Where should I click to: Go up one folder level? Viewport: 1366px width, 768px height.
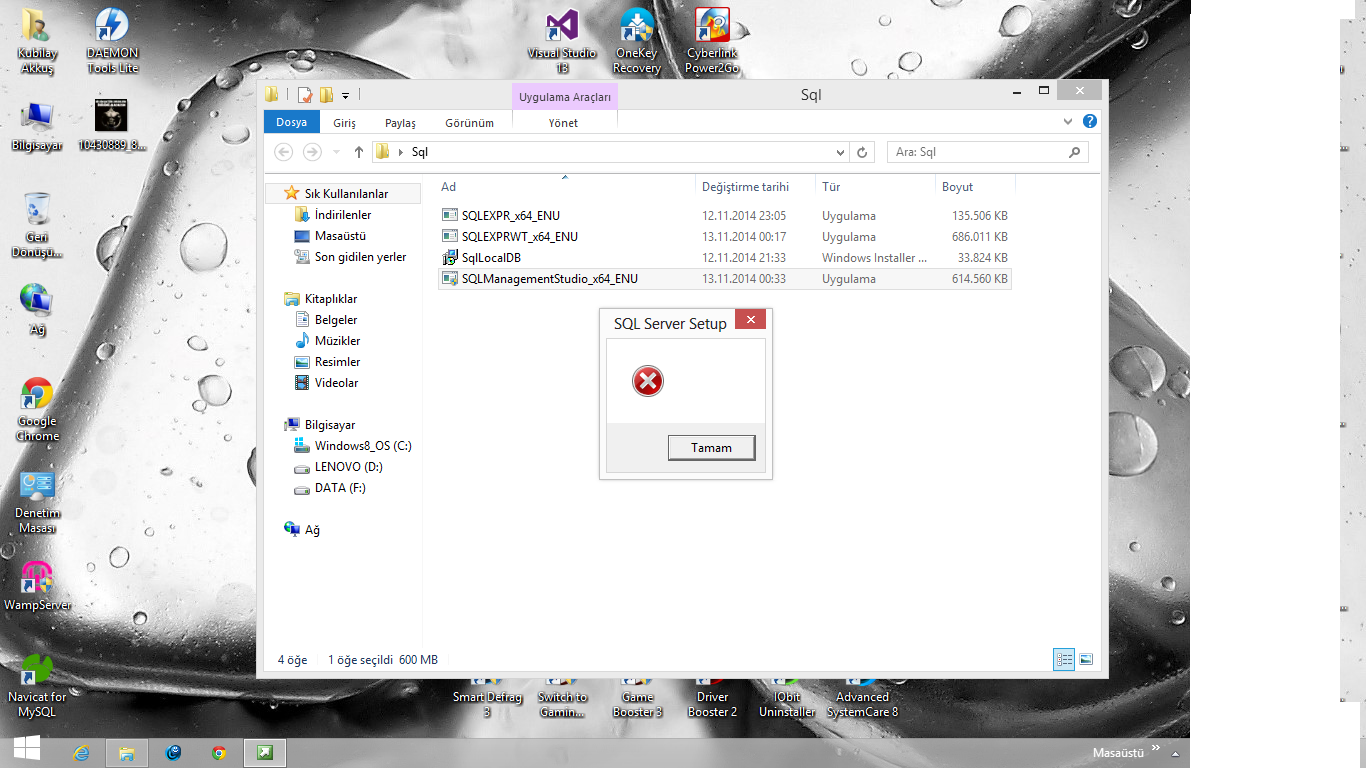click(x=359, y=152)
